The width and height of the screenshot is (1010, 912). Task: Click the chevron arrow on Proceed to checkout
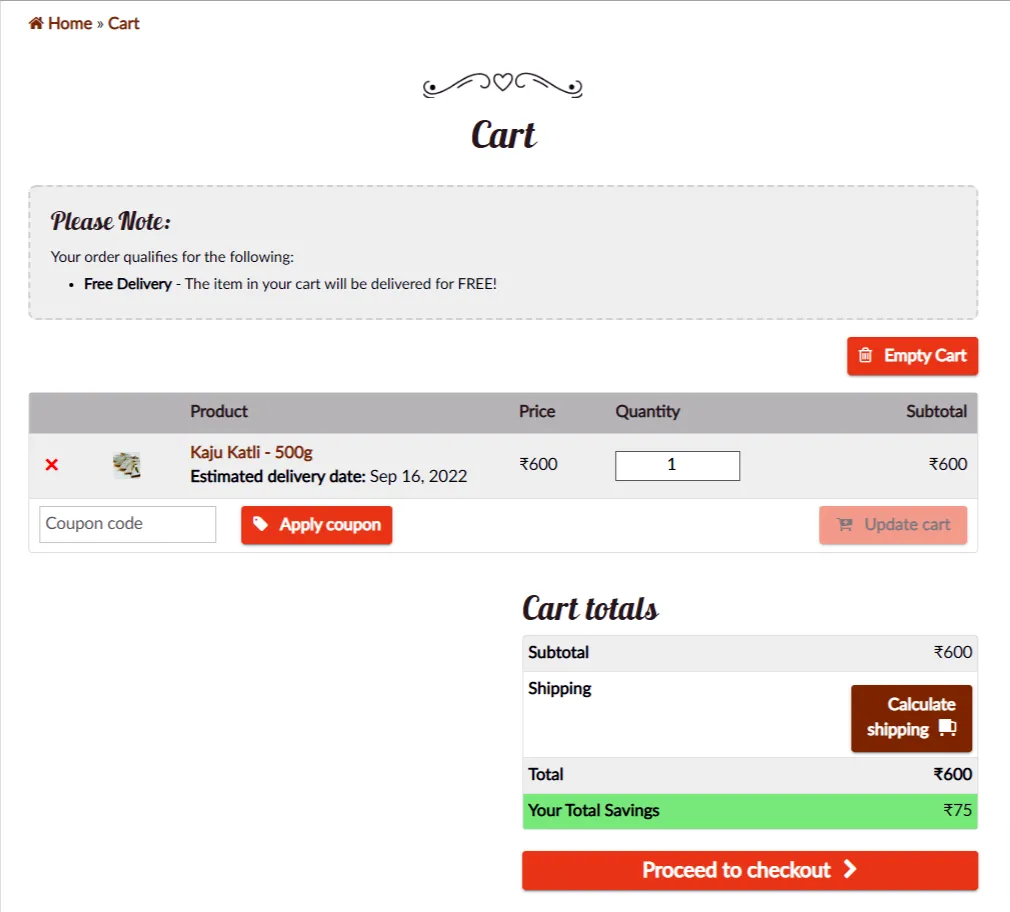[850, 870]
